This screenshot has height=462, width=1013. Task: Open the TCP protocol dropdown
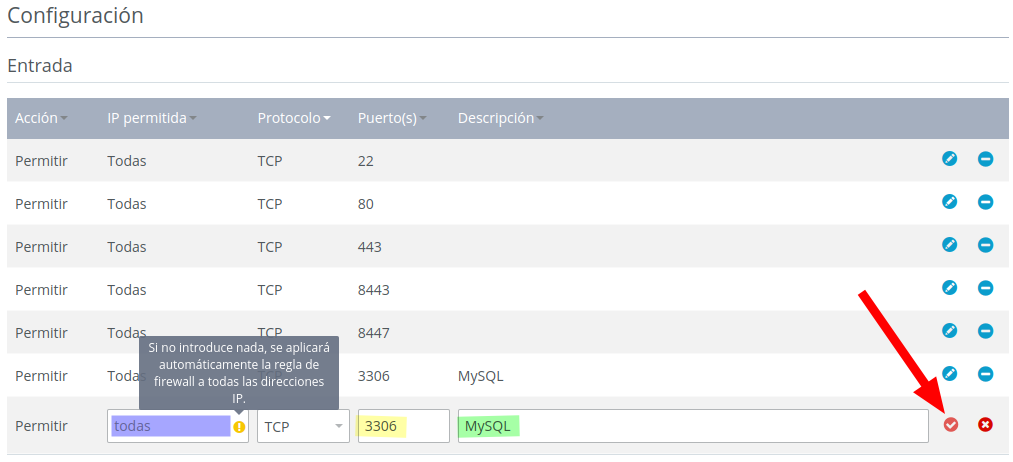[303, 426]
